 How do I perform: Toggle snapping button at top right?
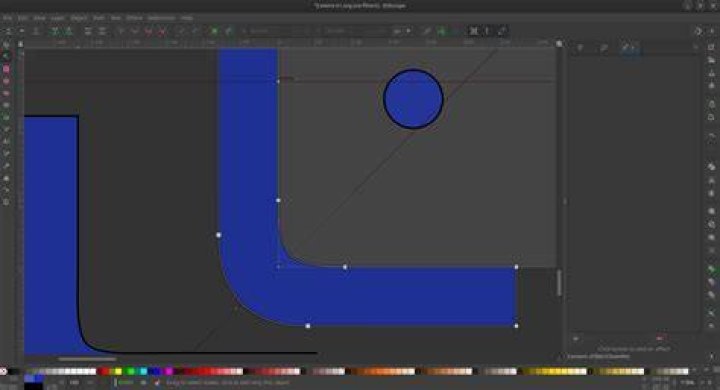698,31
